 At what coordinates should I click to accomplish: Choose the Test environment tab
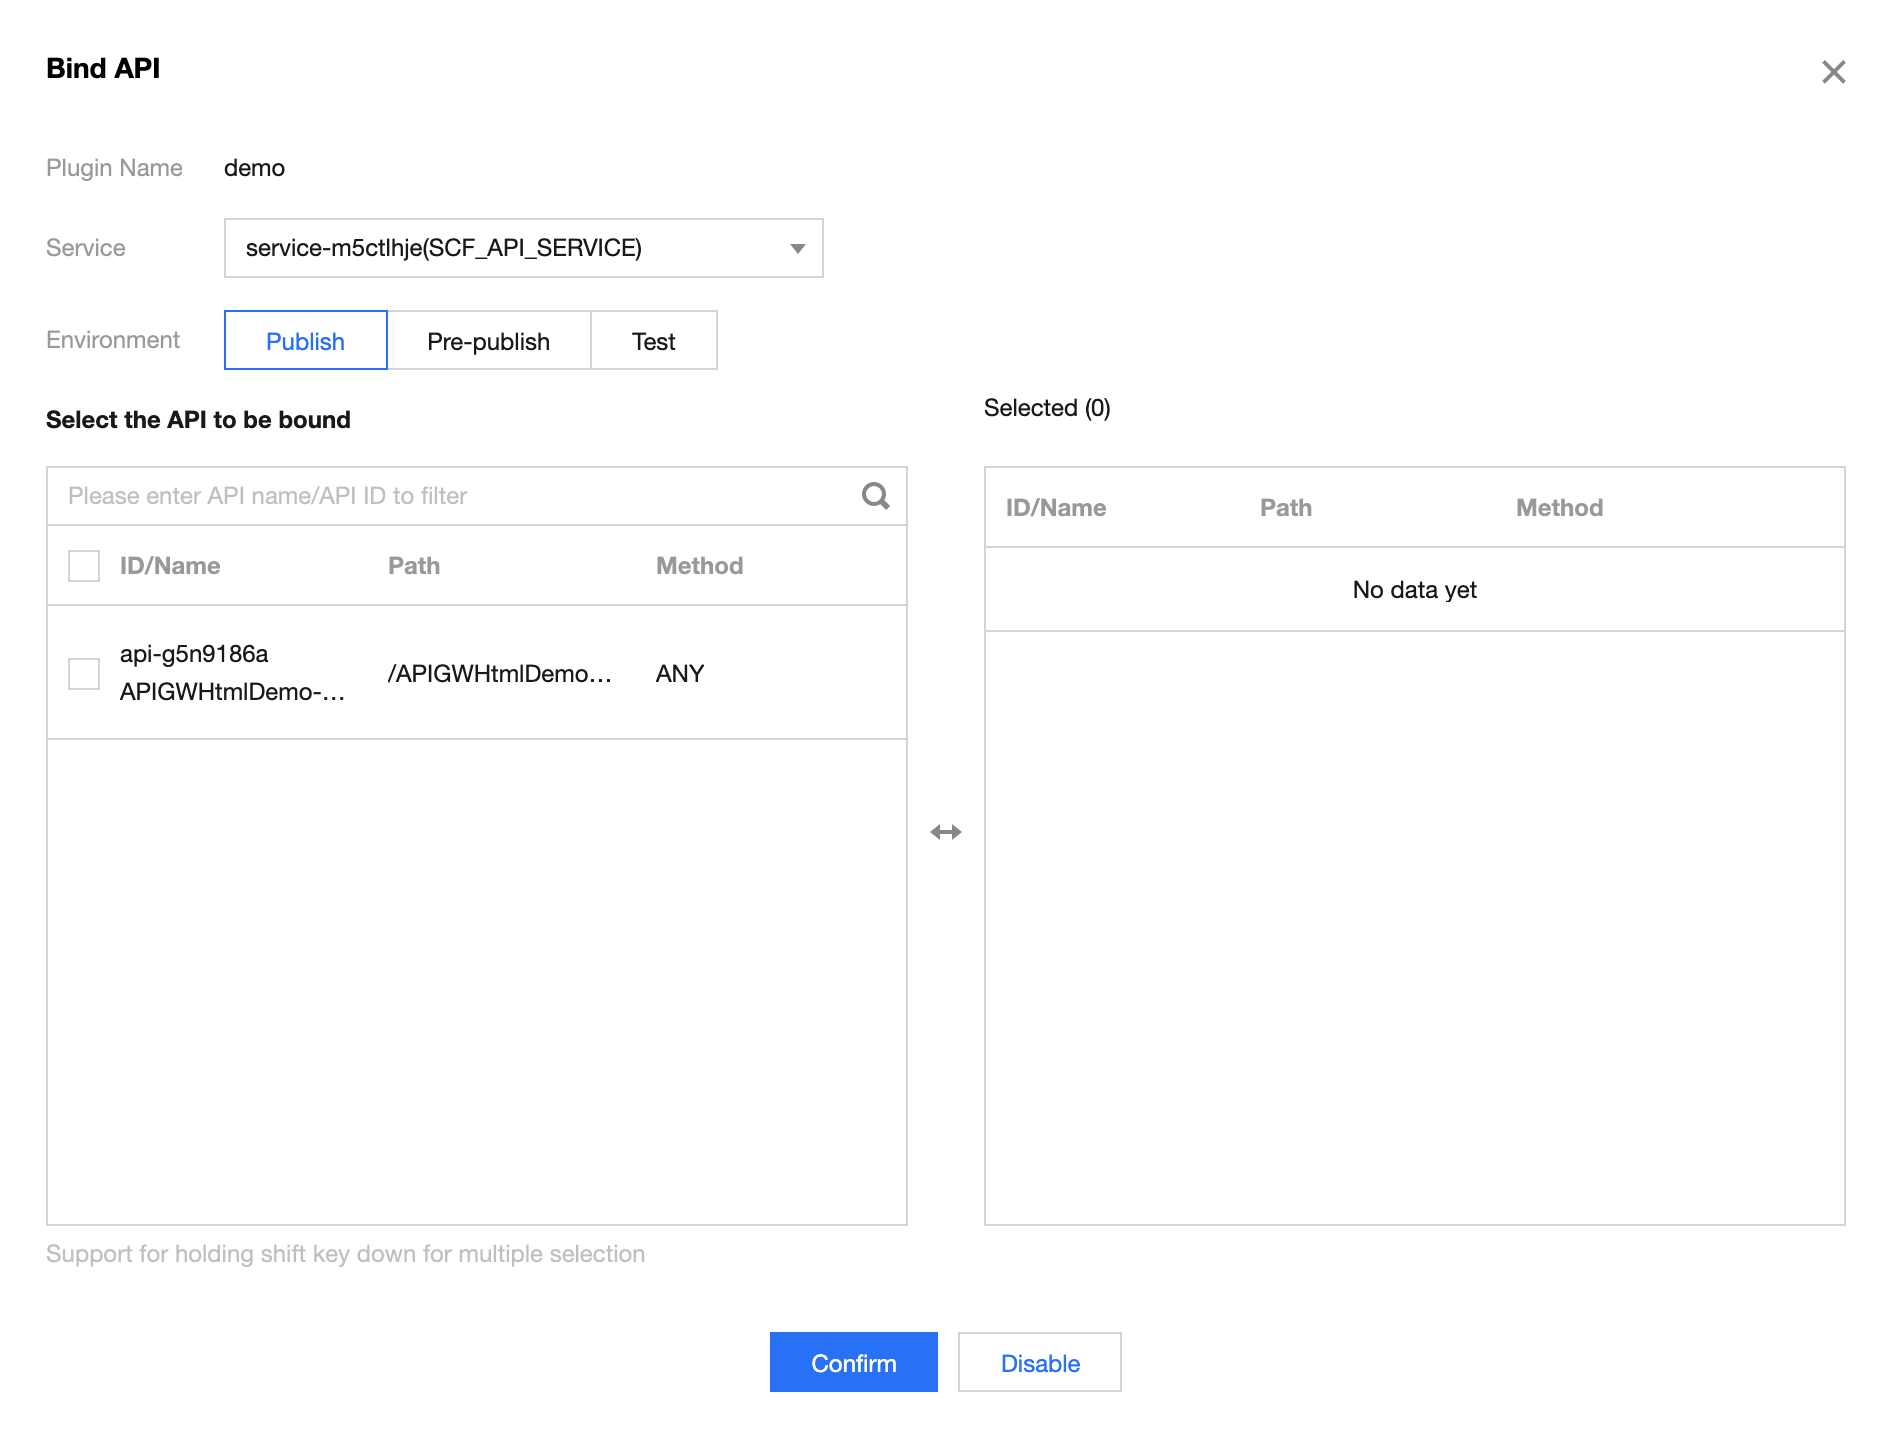pos(653,341)
